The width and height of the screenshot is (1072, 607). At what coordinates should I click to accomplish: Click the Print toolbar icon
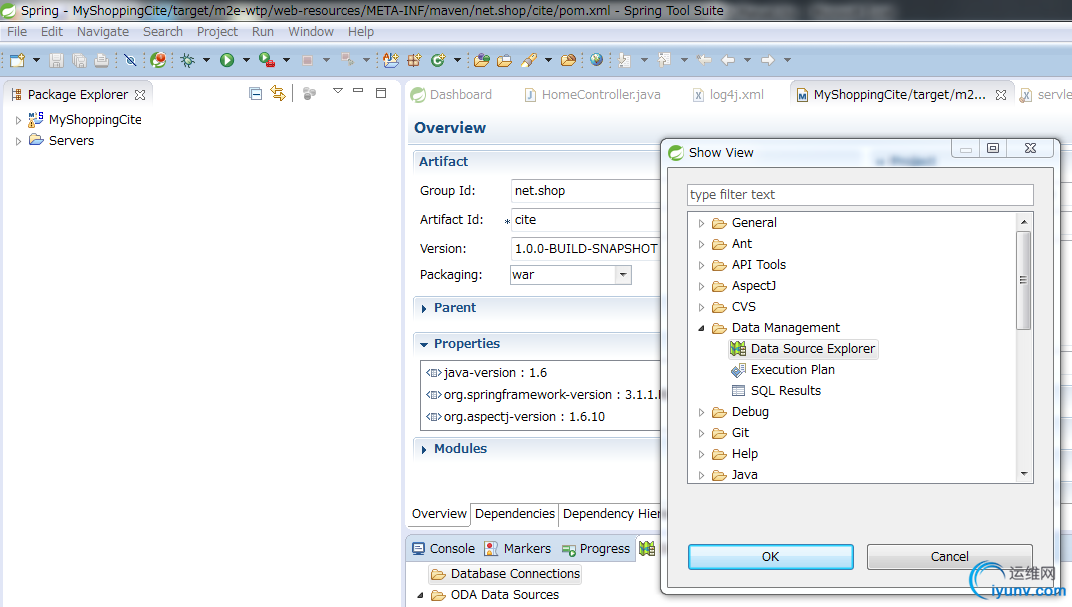point(101,60)
